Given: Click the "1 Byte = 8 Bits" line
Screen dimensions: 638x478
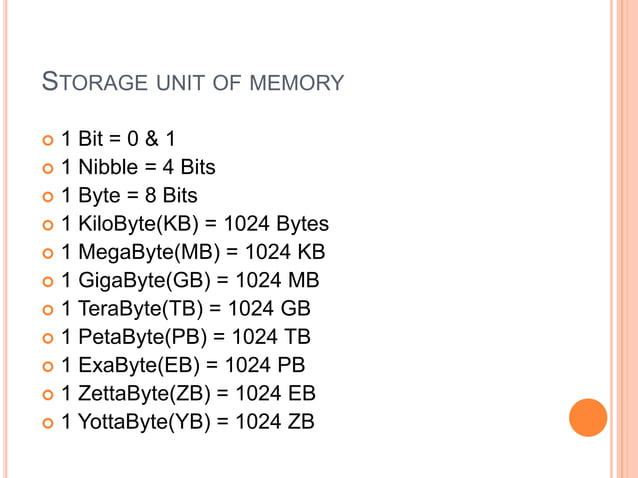Looking at the screenshot, I should click(x=129, y=195).
